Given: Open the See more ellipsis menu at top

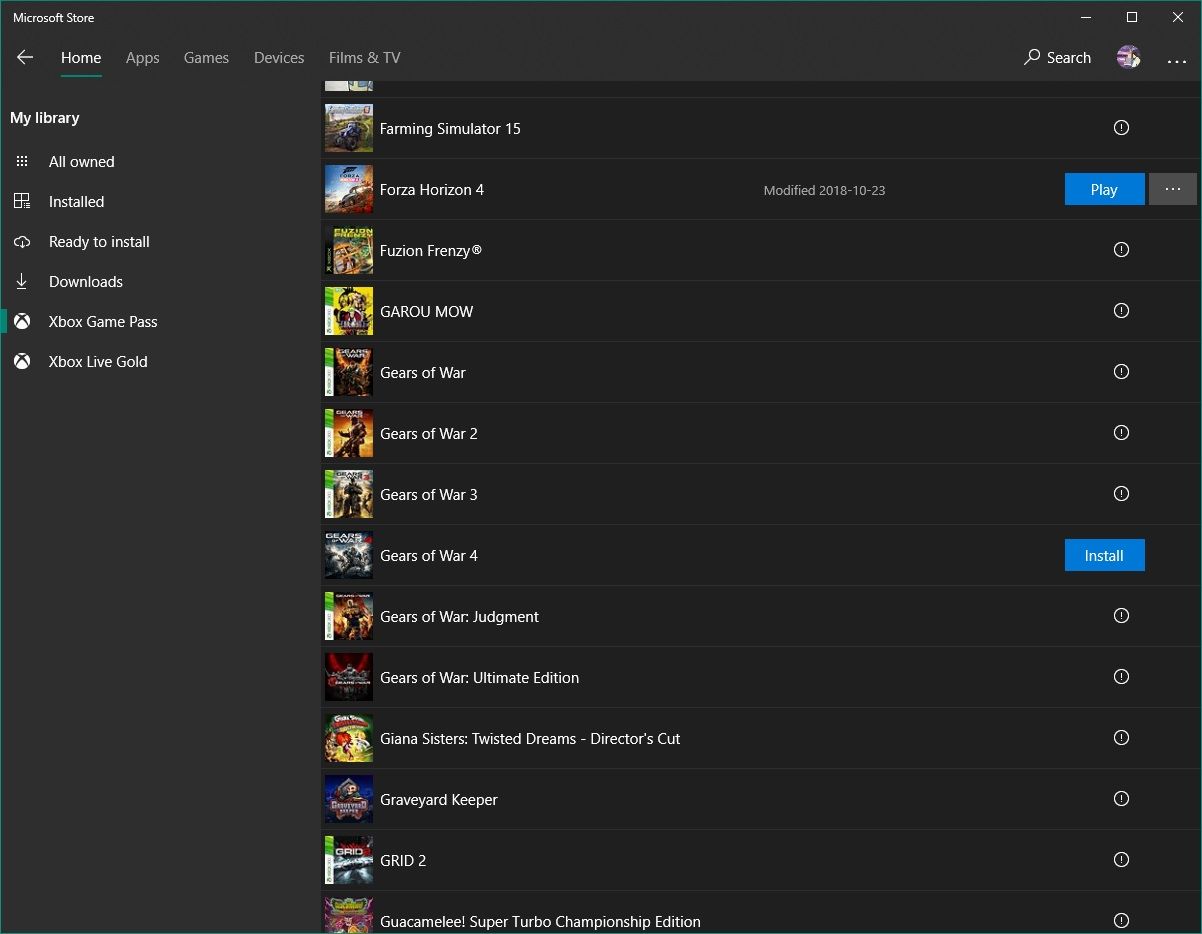Looking at the screenshot, I should point(1176,60).
